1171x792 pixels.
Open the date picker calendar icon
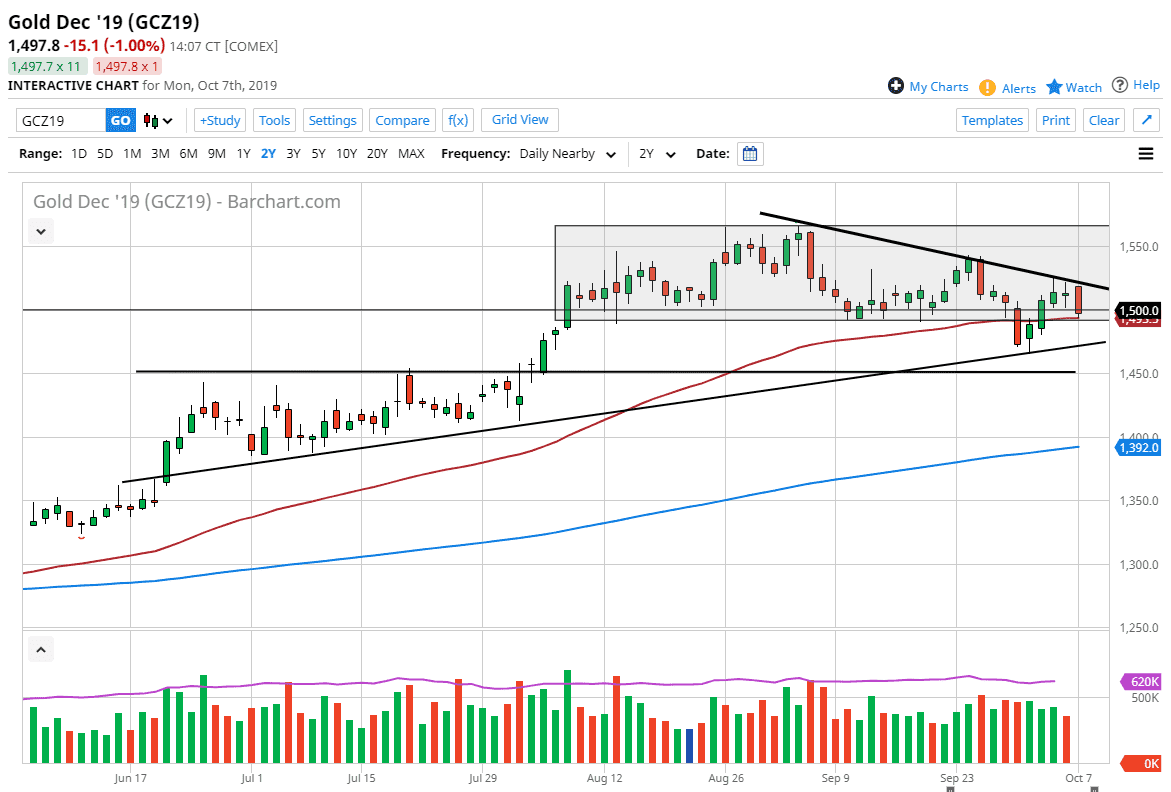click(750, 154)
